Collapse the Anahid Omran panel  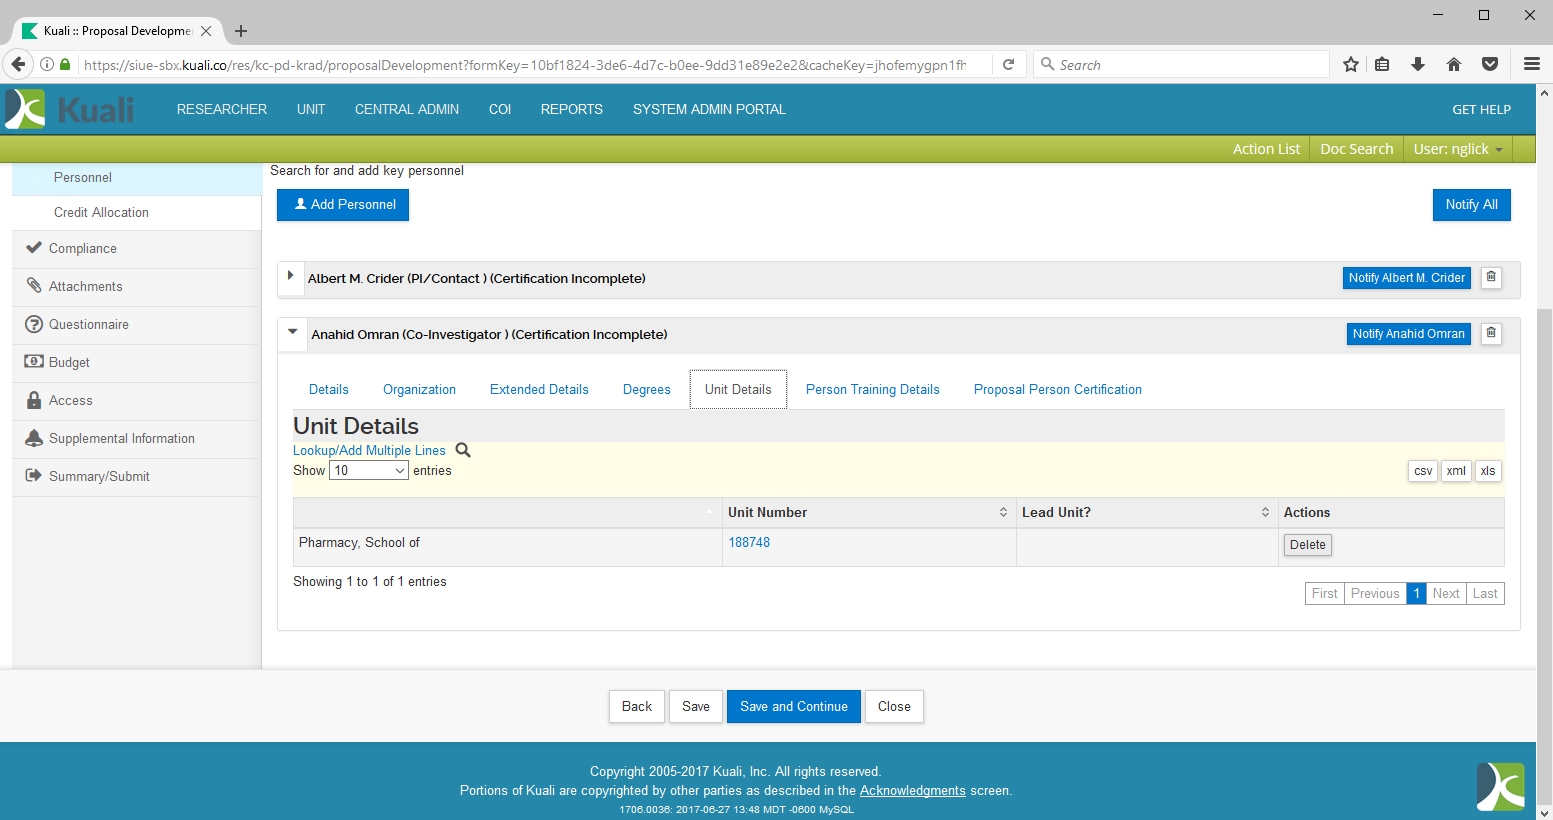(293, 332)
